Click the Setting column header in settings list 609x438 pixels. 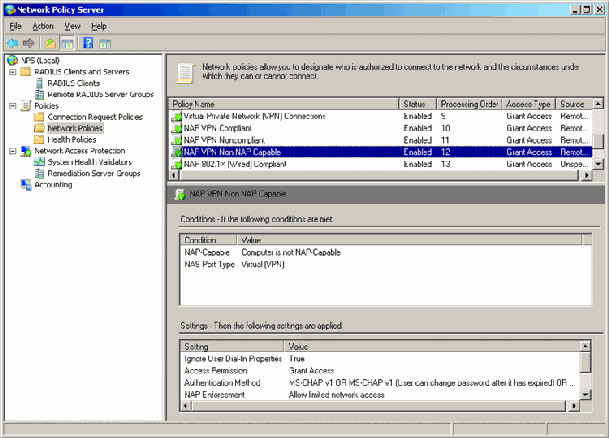point(232,346)
